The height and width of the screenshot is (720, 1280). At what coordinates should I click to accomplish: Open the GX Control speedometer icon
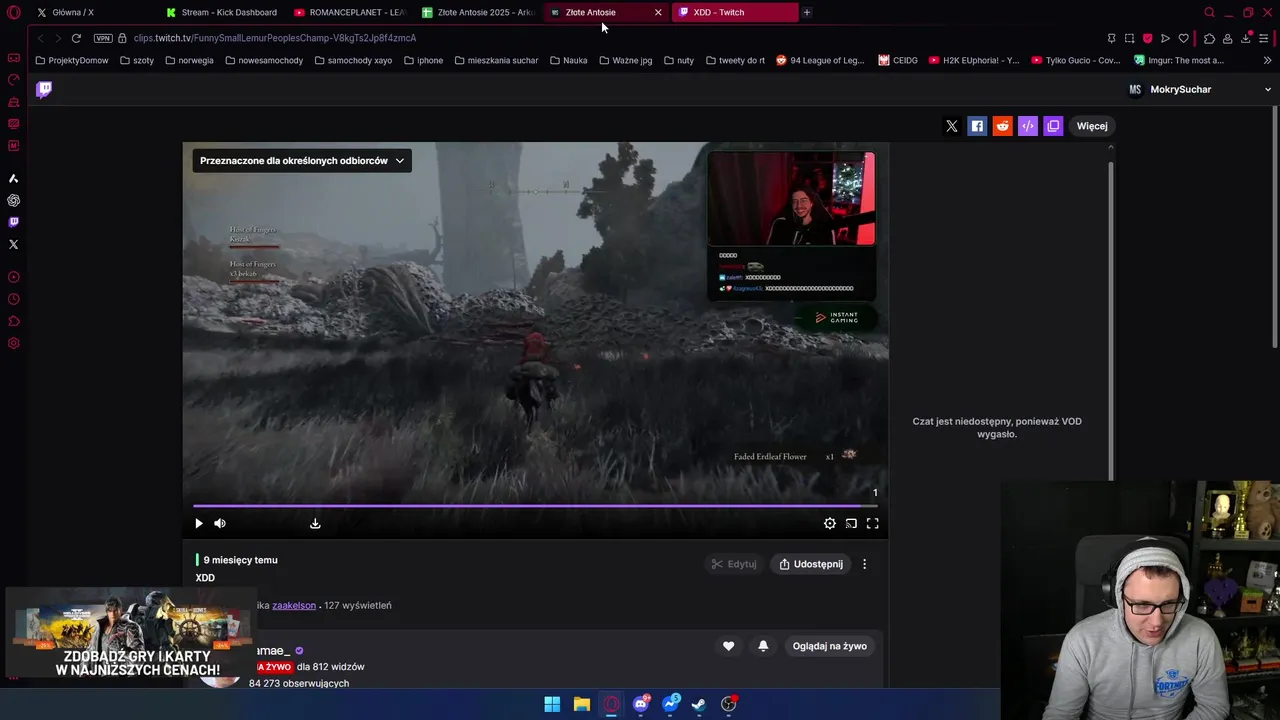pos(13,80)
